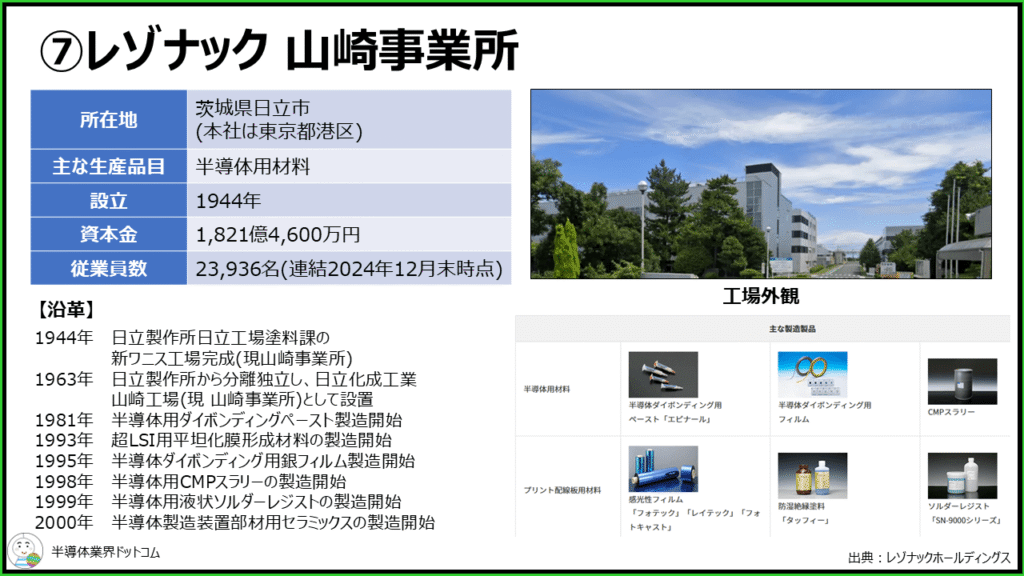Click the 従業員数 row label

pyautogui.click(x=108, y=268)
